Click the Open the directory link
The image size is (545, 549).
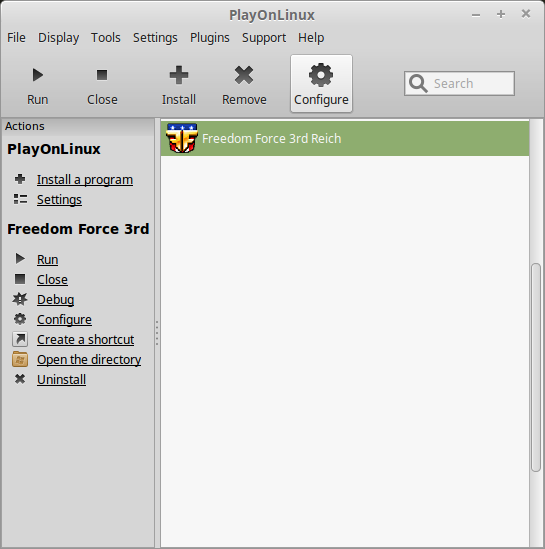(x=89, y=359)
